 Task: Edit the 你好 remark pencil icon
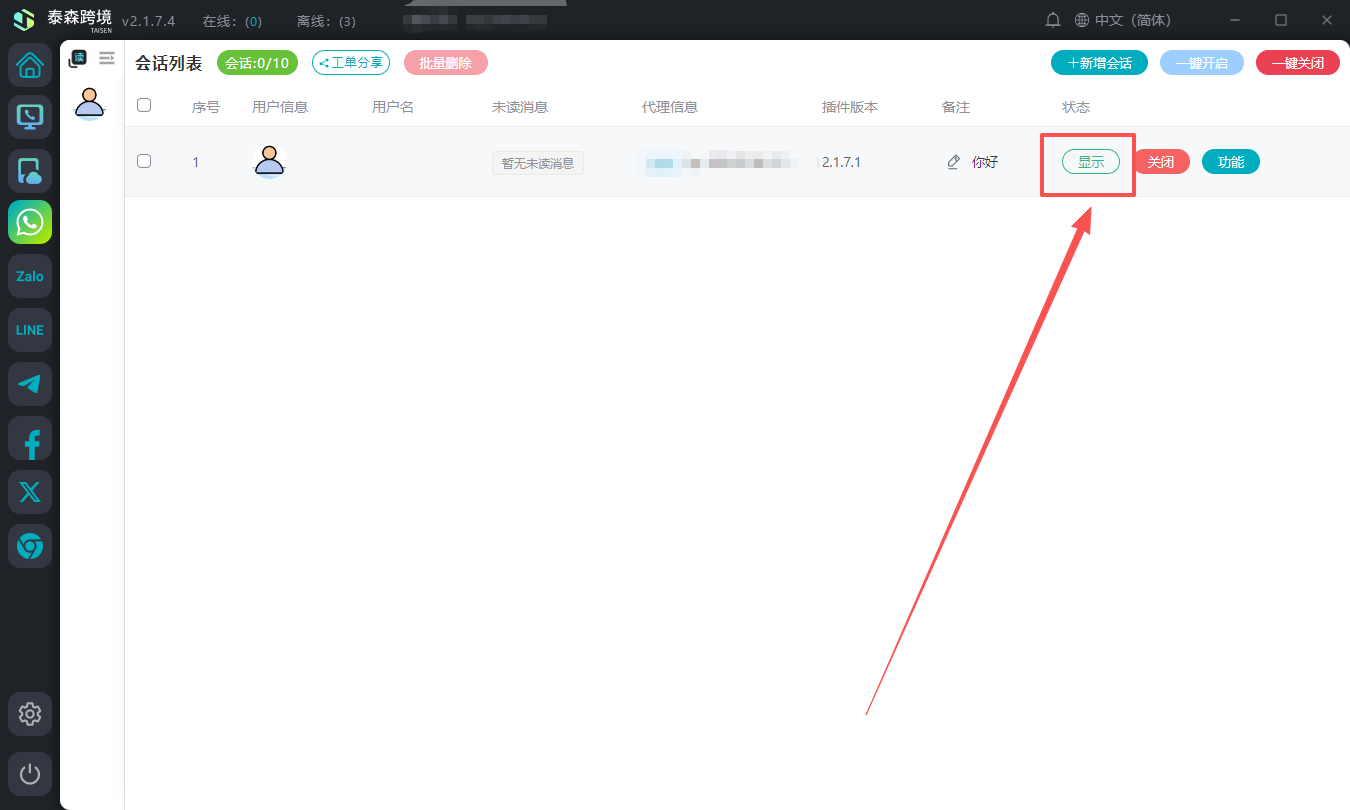click(x=953, y=162)
